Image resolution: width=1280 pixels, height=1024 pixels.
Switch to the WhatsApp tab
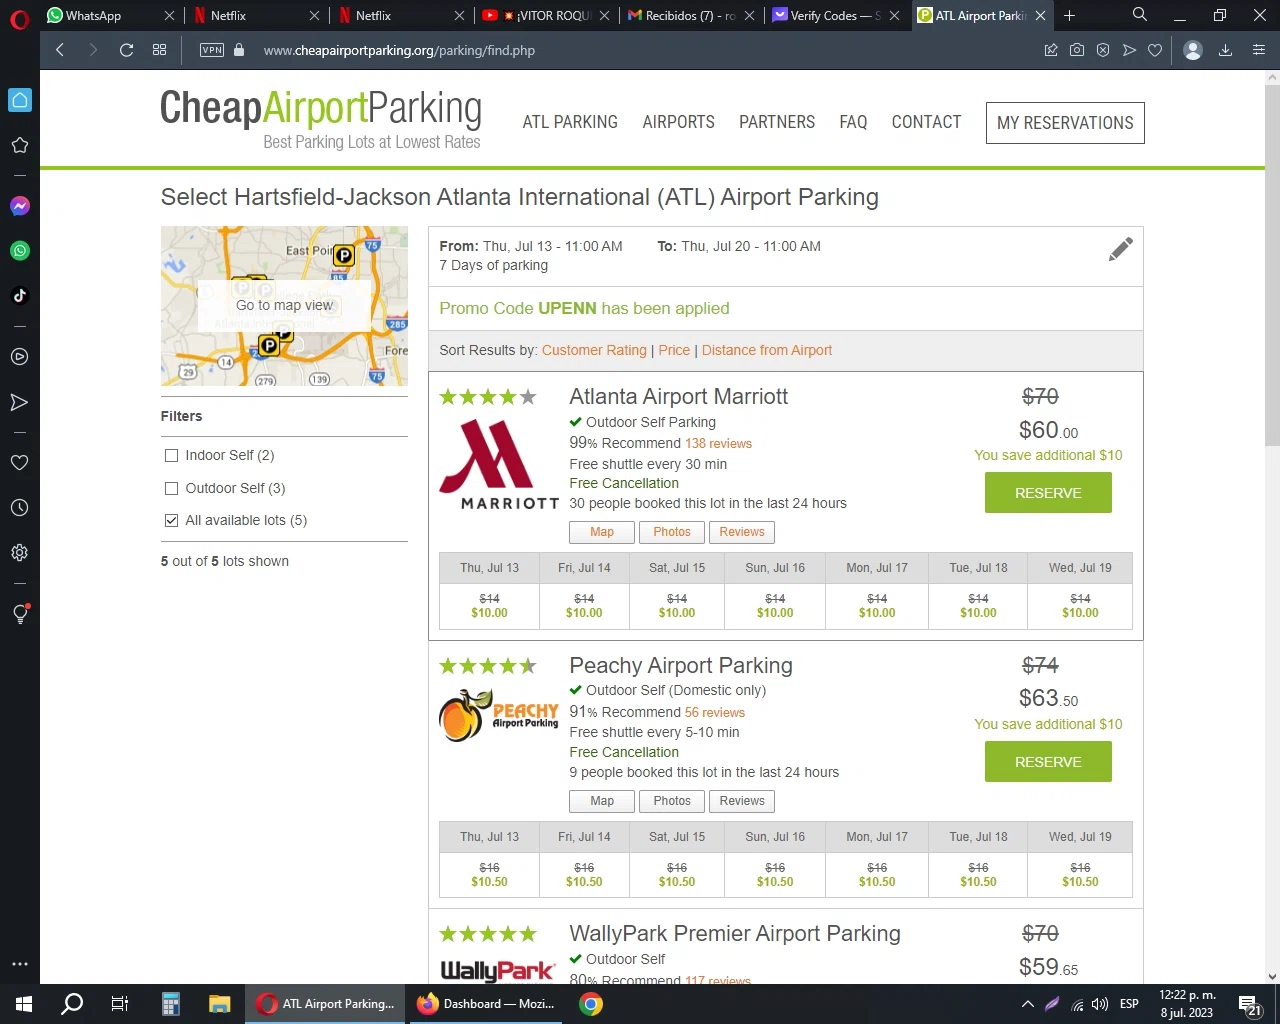point(110,15)
